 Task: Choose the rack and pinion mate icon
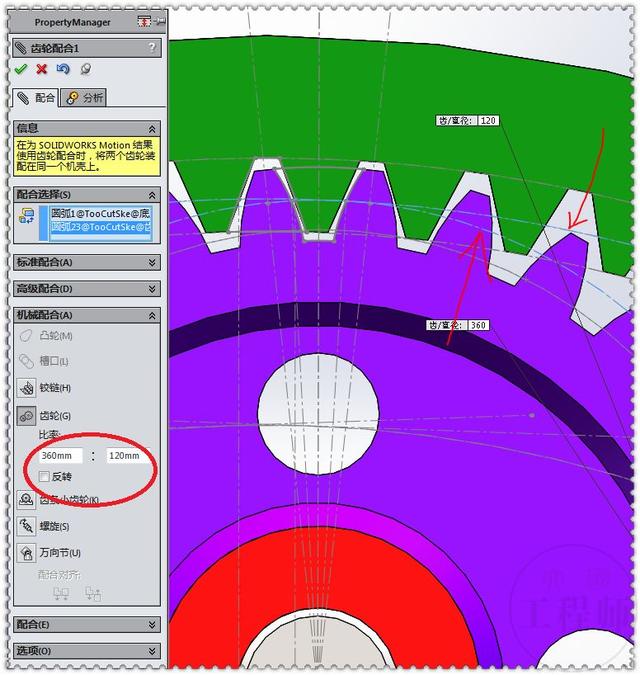26,499
